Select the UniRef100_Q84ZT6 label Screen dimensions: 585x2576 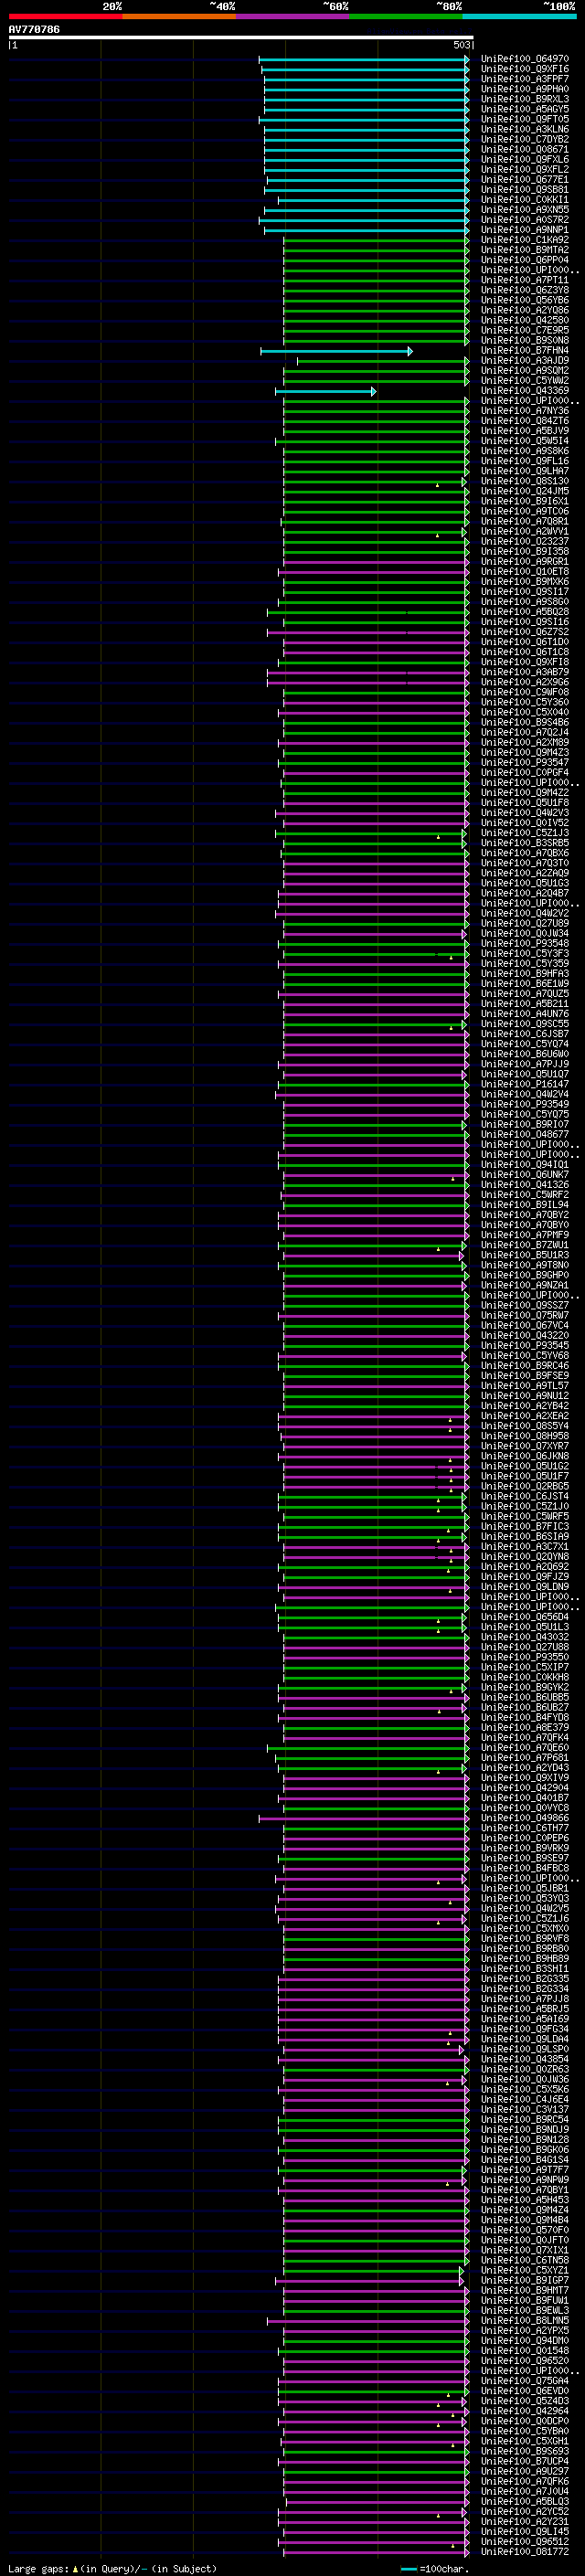[525, 421]
